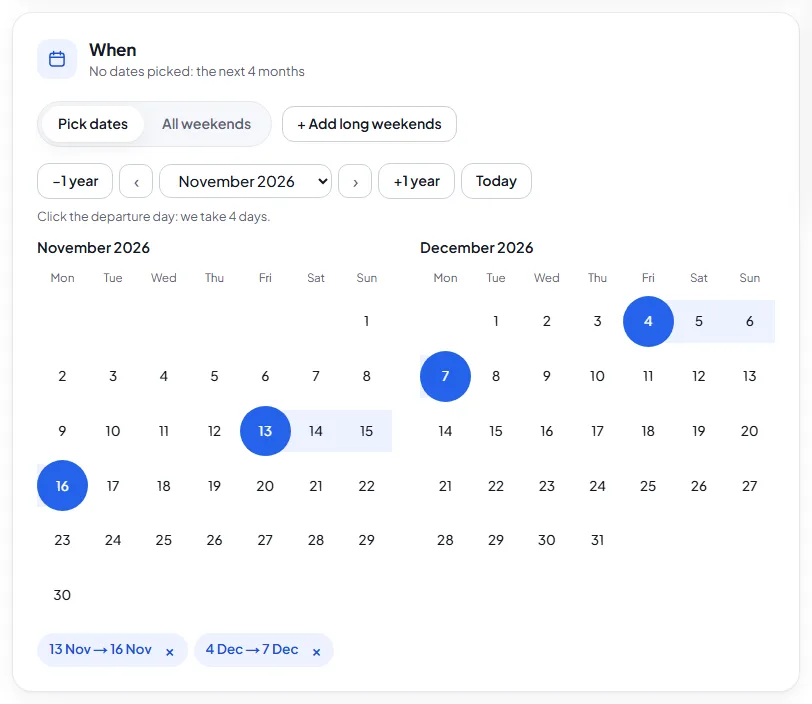The height and width of the screenshot is (704, 812).
Task: Jump forward with +1 year button
Action: 416,181
